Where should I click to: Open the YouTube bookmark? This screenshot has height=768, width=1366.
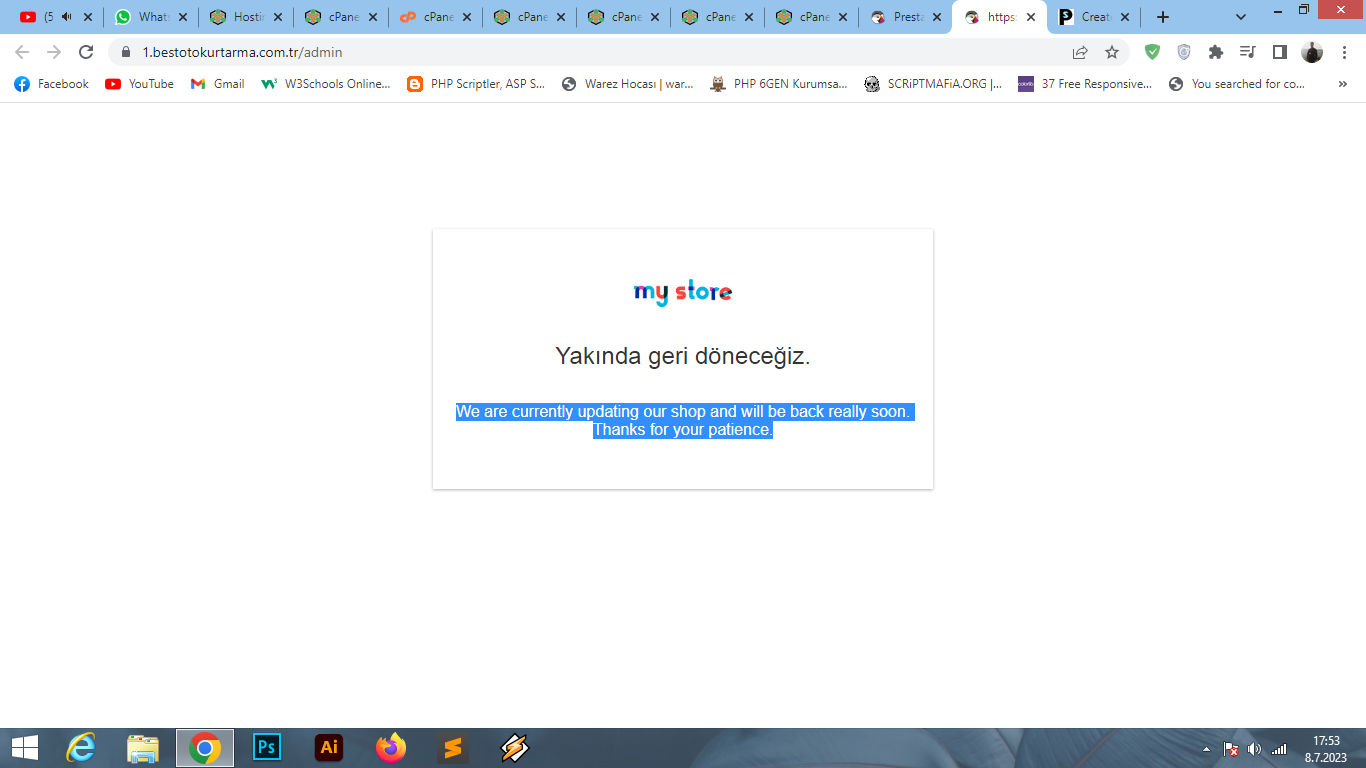coord(139,84)
